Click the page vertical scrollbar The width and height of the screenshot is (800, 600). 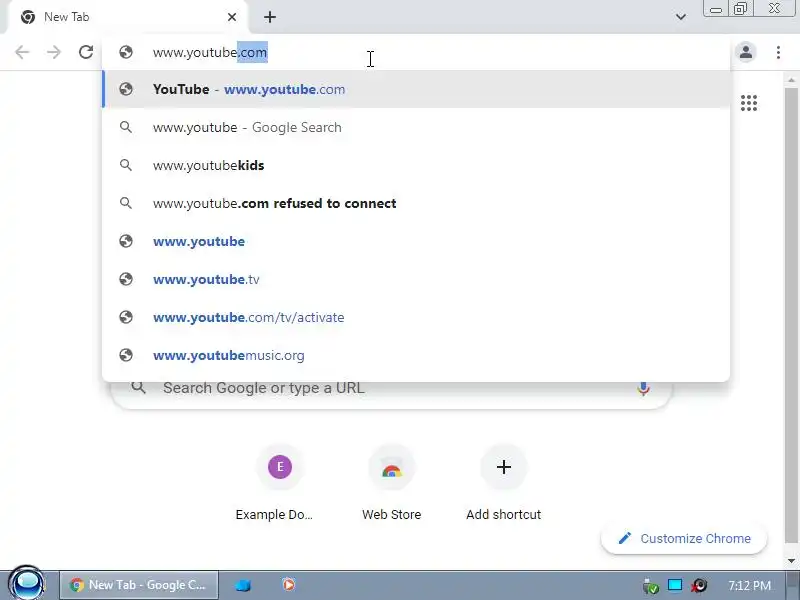[x=791, y=314]
